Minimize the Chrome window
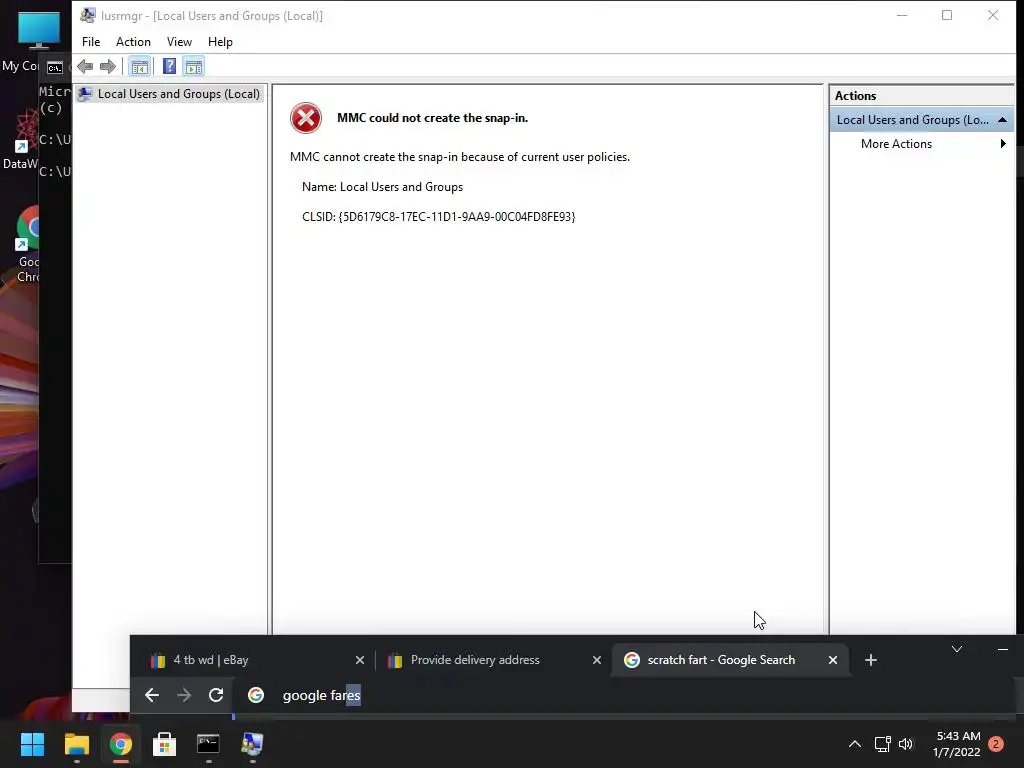This screenshot has height=768, width=1024. (1002, 649)
